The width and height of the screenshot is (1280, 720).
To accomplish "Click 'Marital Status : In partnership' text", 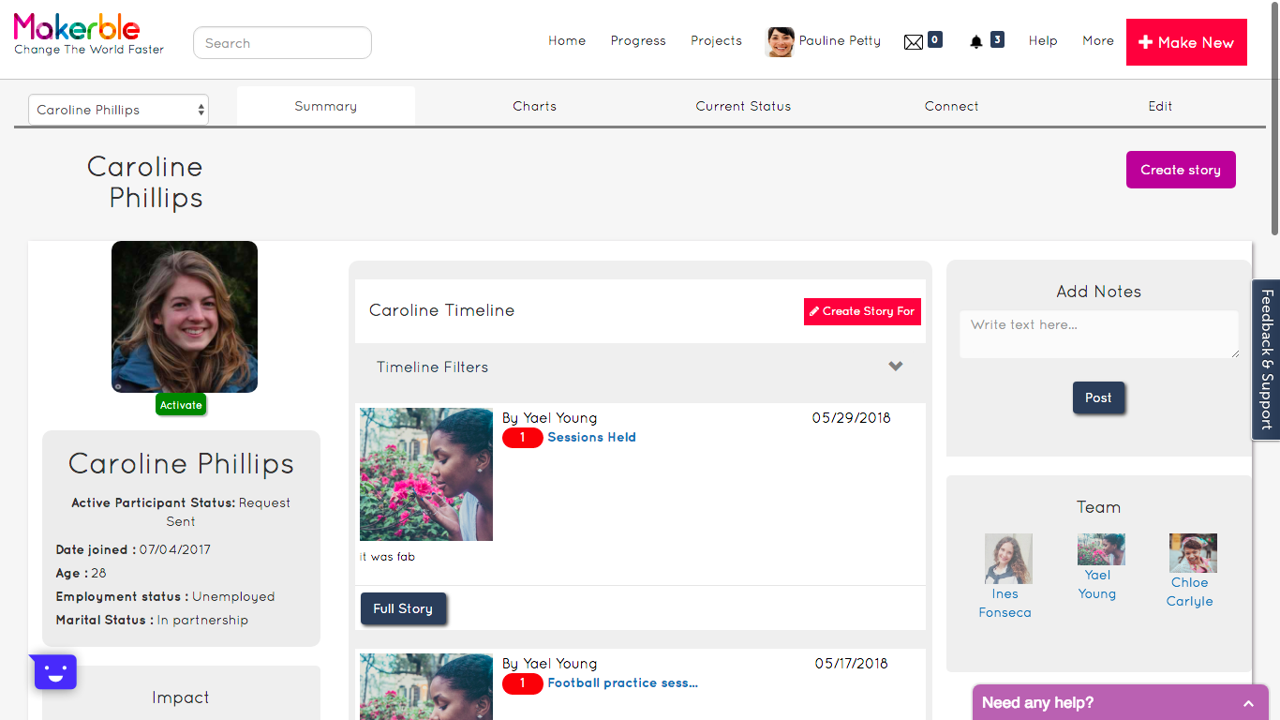I will pos(152,620).
